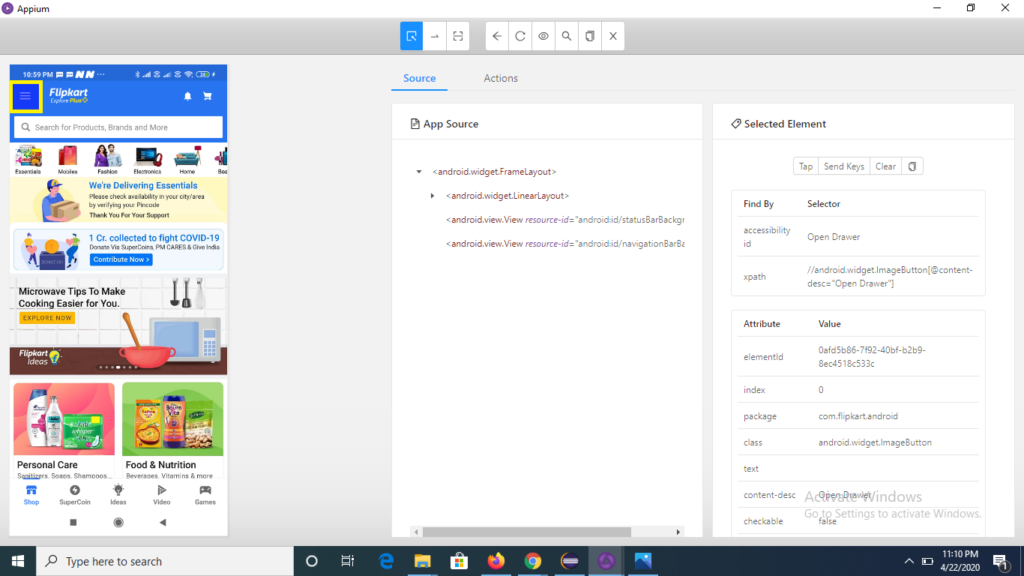1024x576 pixels.
Task: Click the Send Keys button
Action: [844, 167]
